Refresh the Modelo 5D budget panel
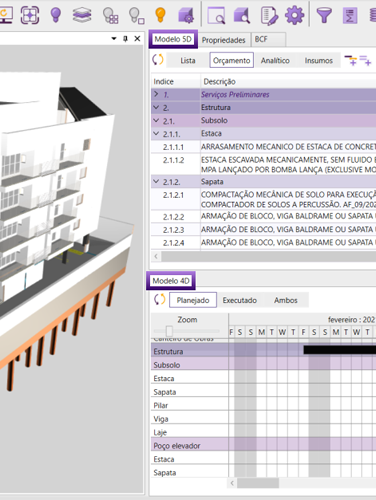This screenshot has height=500, width=376. pyautogui.click(x=158, y=60)
